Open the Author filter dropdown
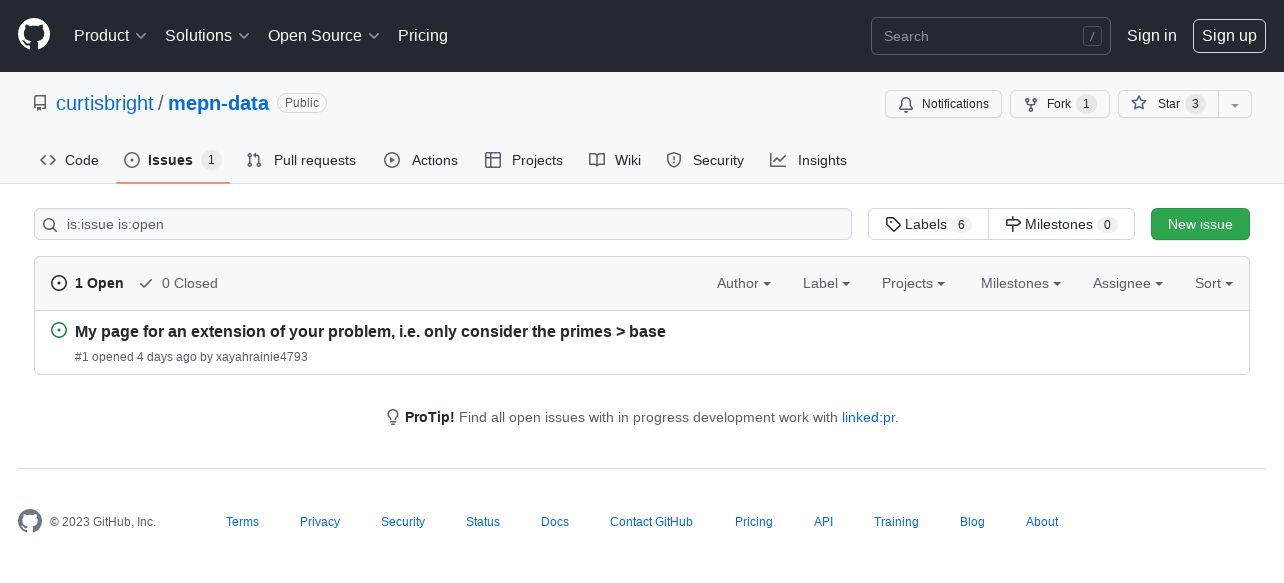 [744, 283]
